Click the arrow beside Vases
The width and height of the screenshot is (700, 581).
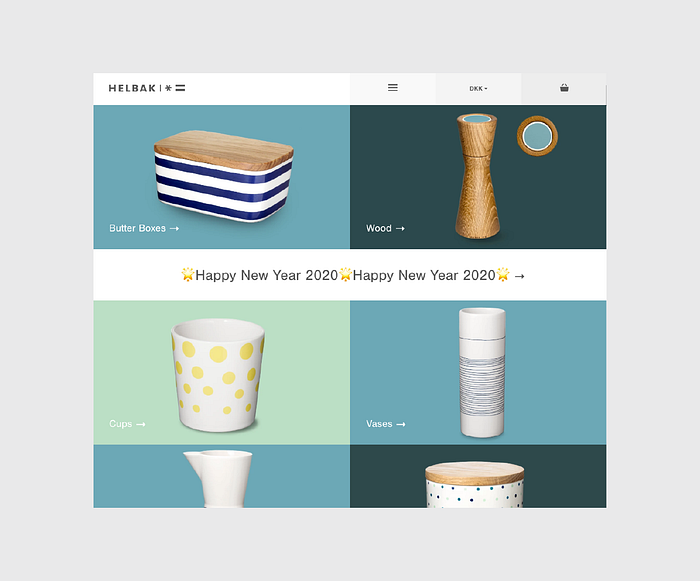(x=401, y=424)
